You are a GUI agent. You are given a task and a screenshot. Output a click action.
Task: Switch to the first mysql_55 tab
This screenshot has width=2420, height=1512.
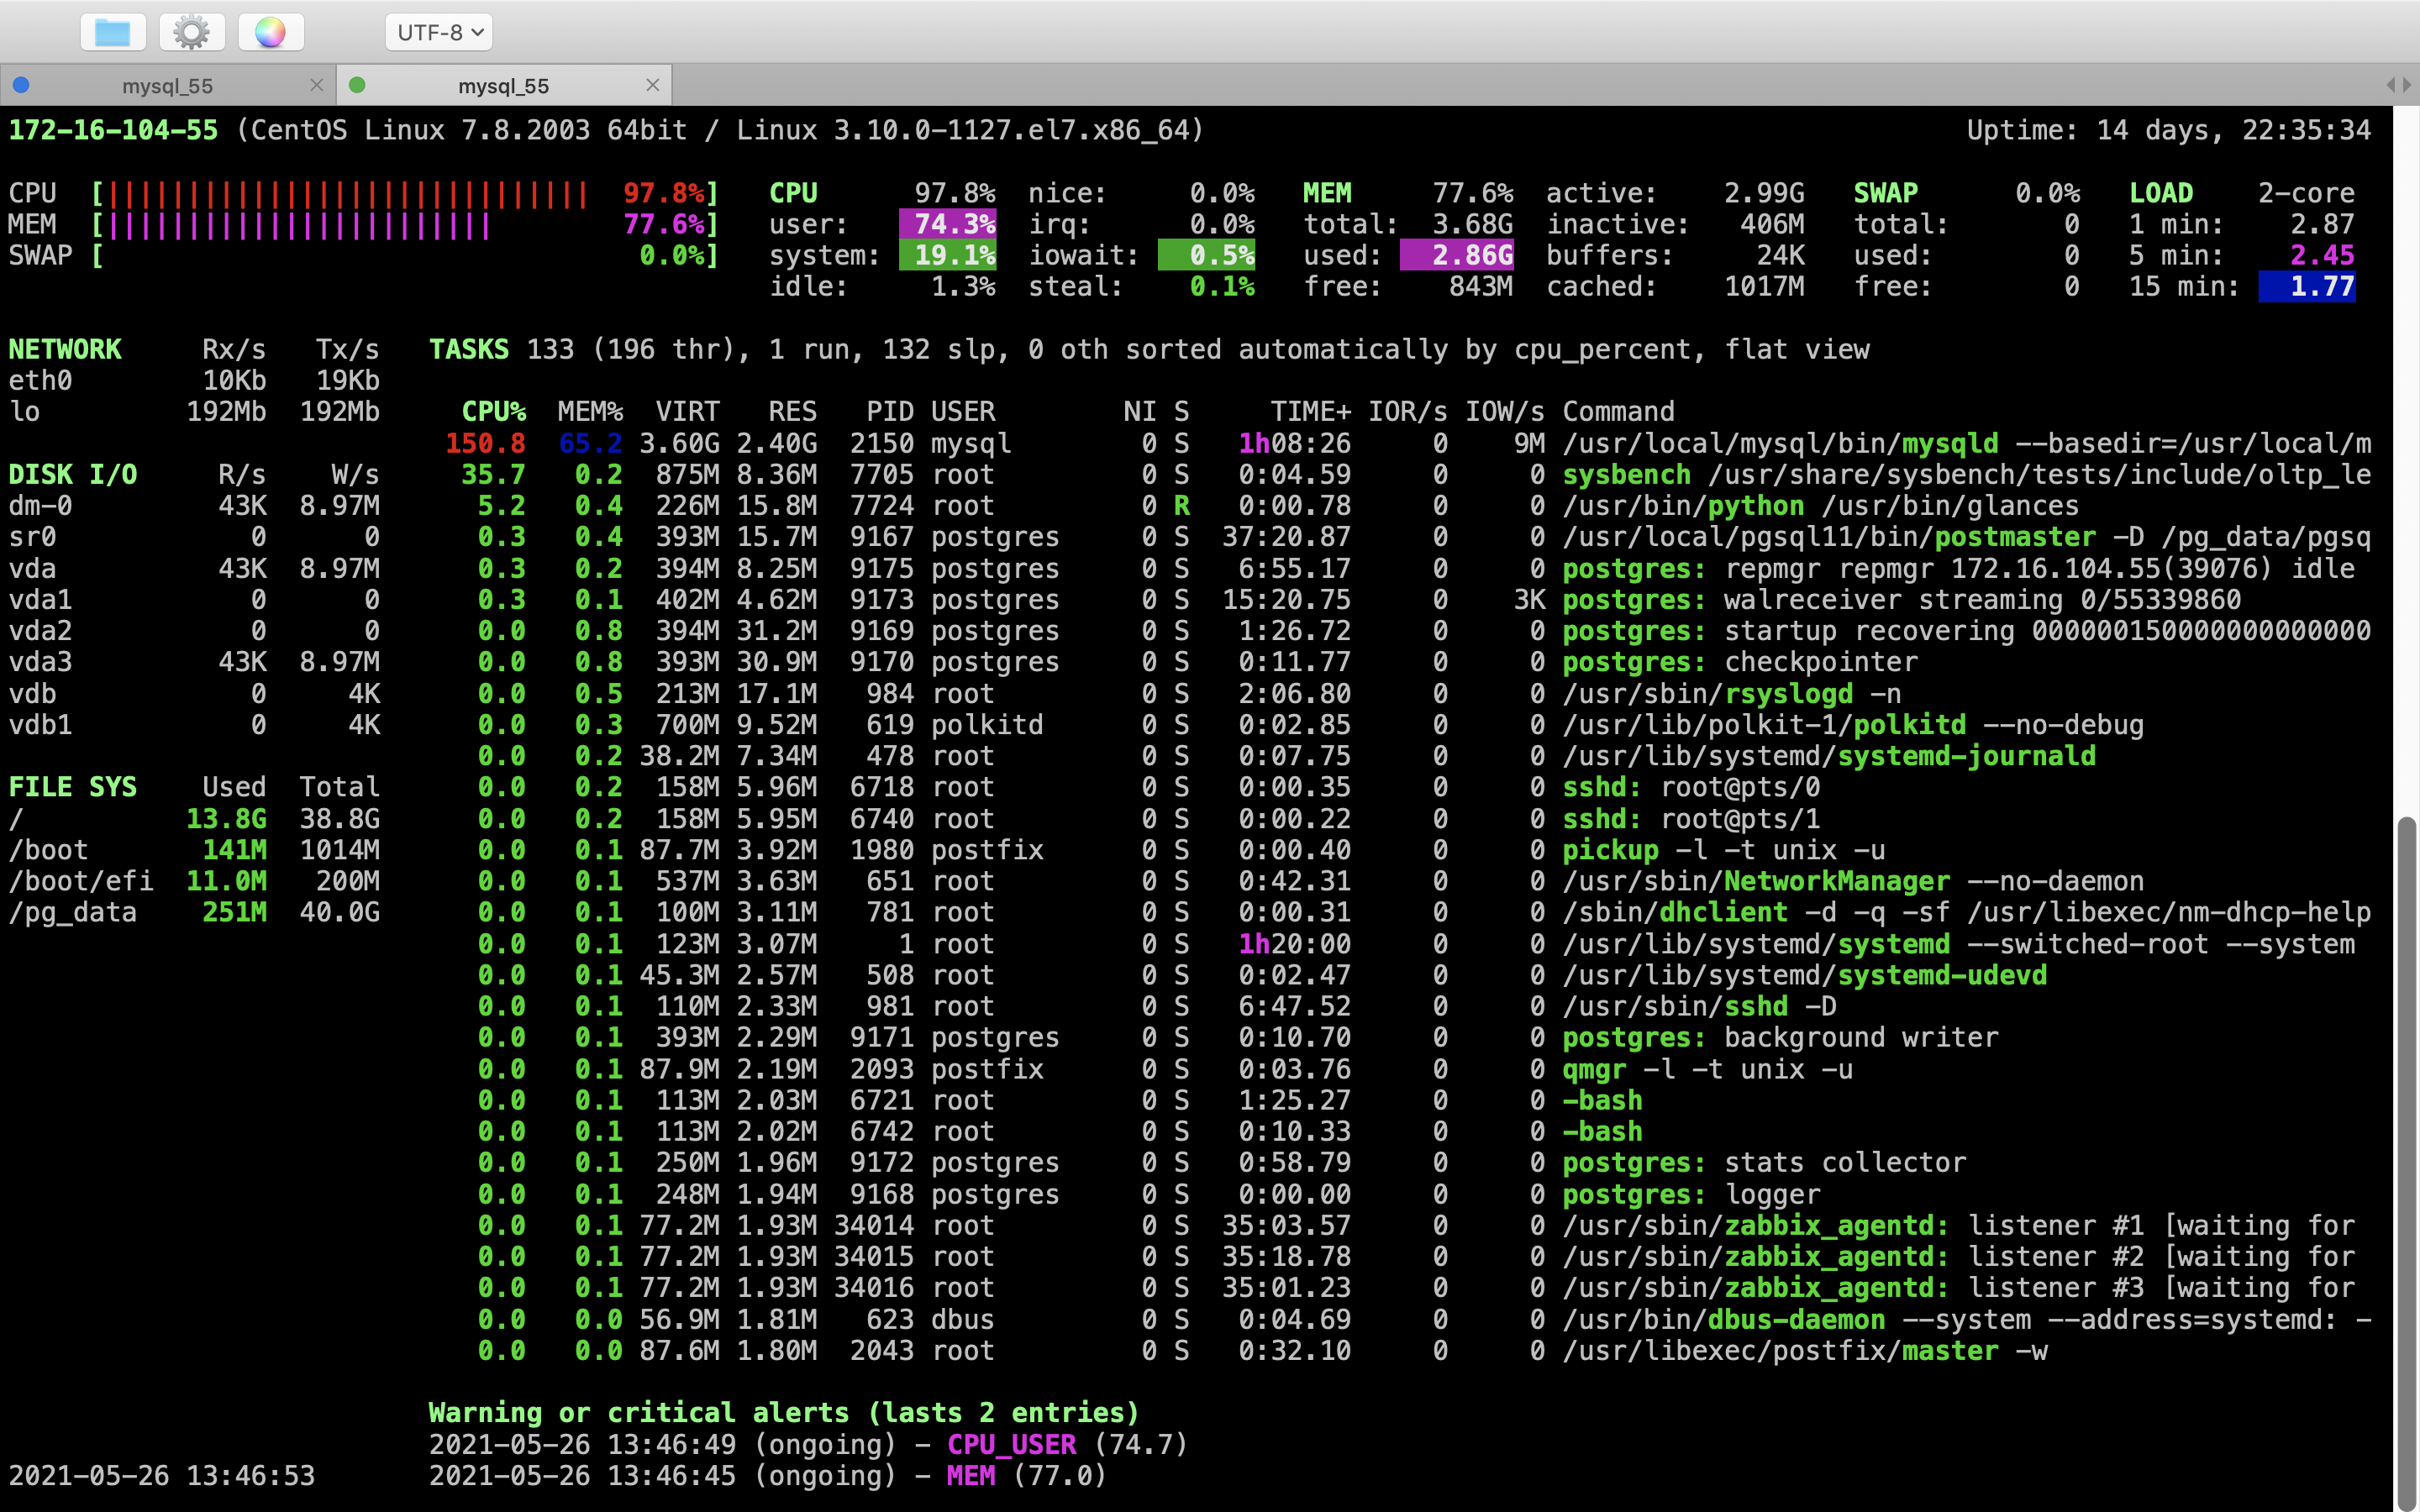167,86
